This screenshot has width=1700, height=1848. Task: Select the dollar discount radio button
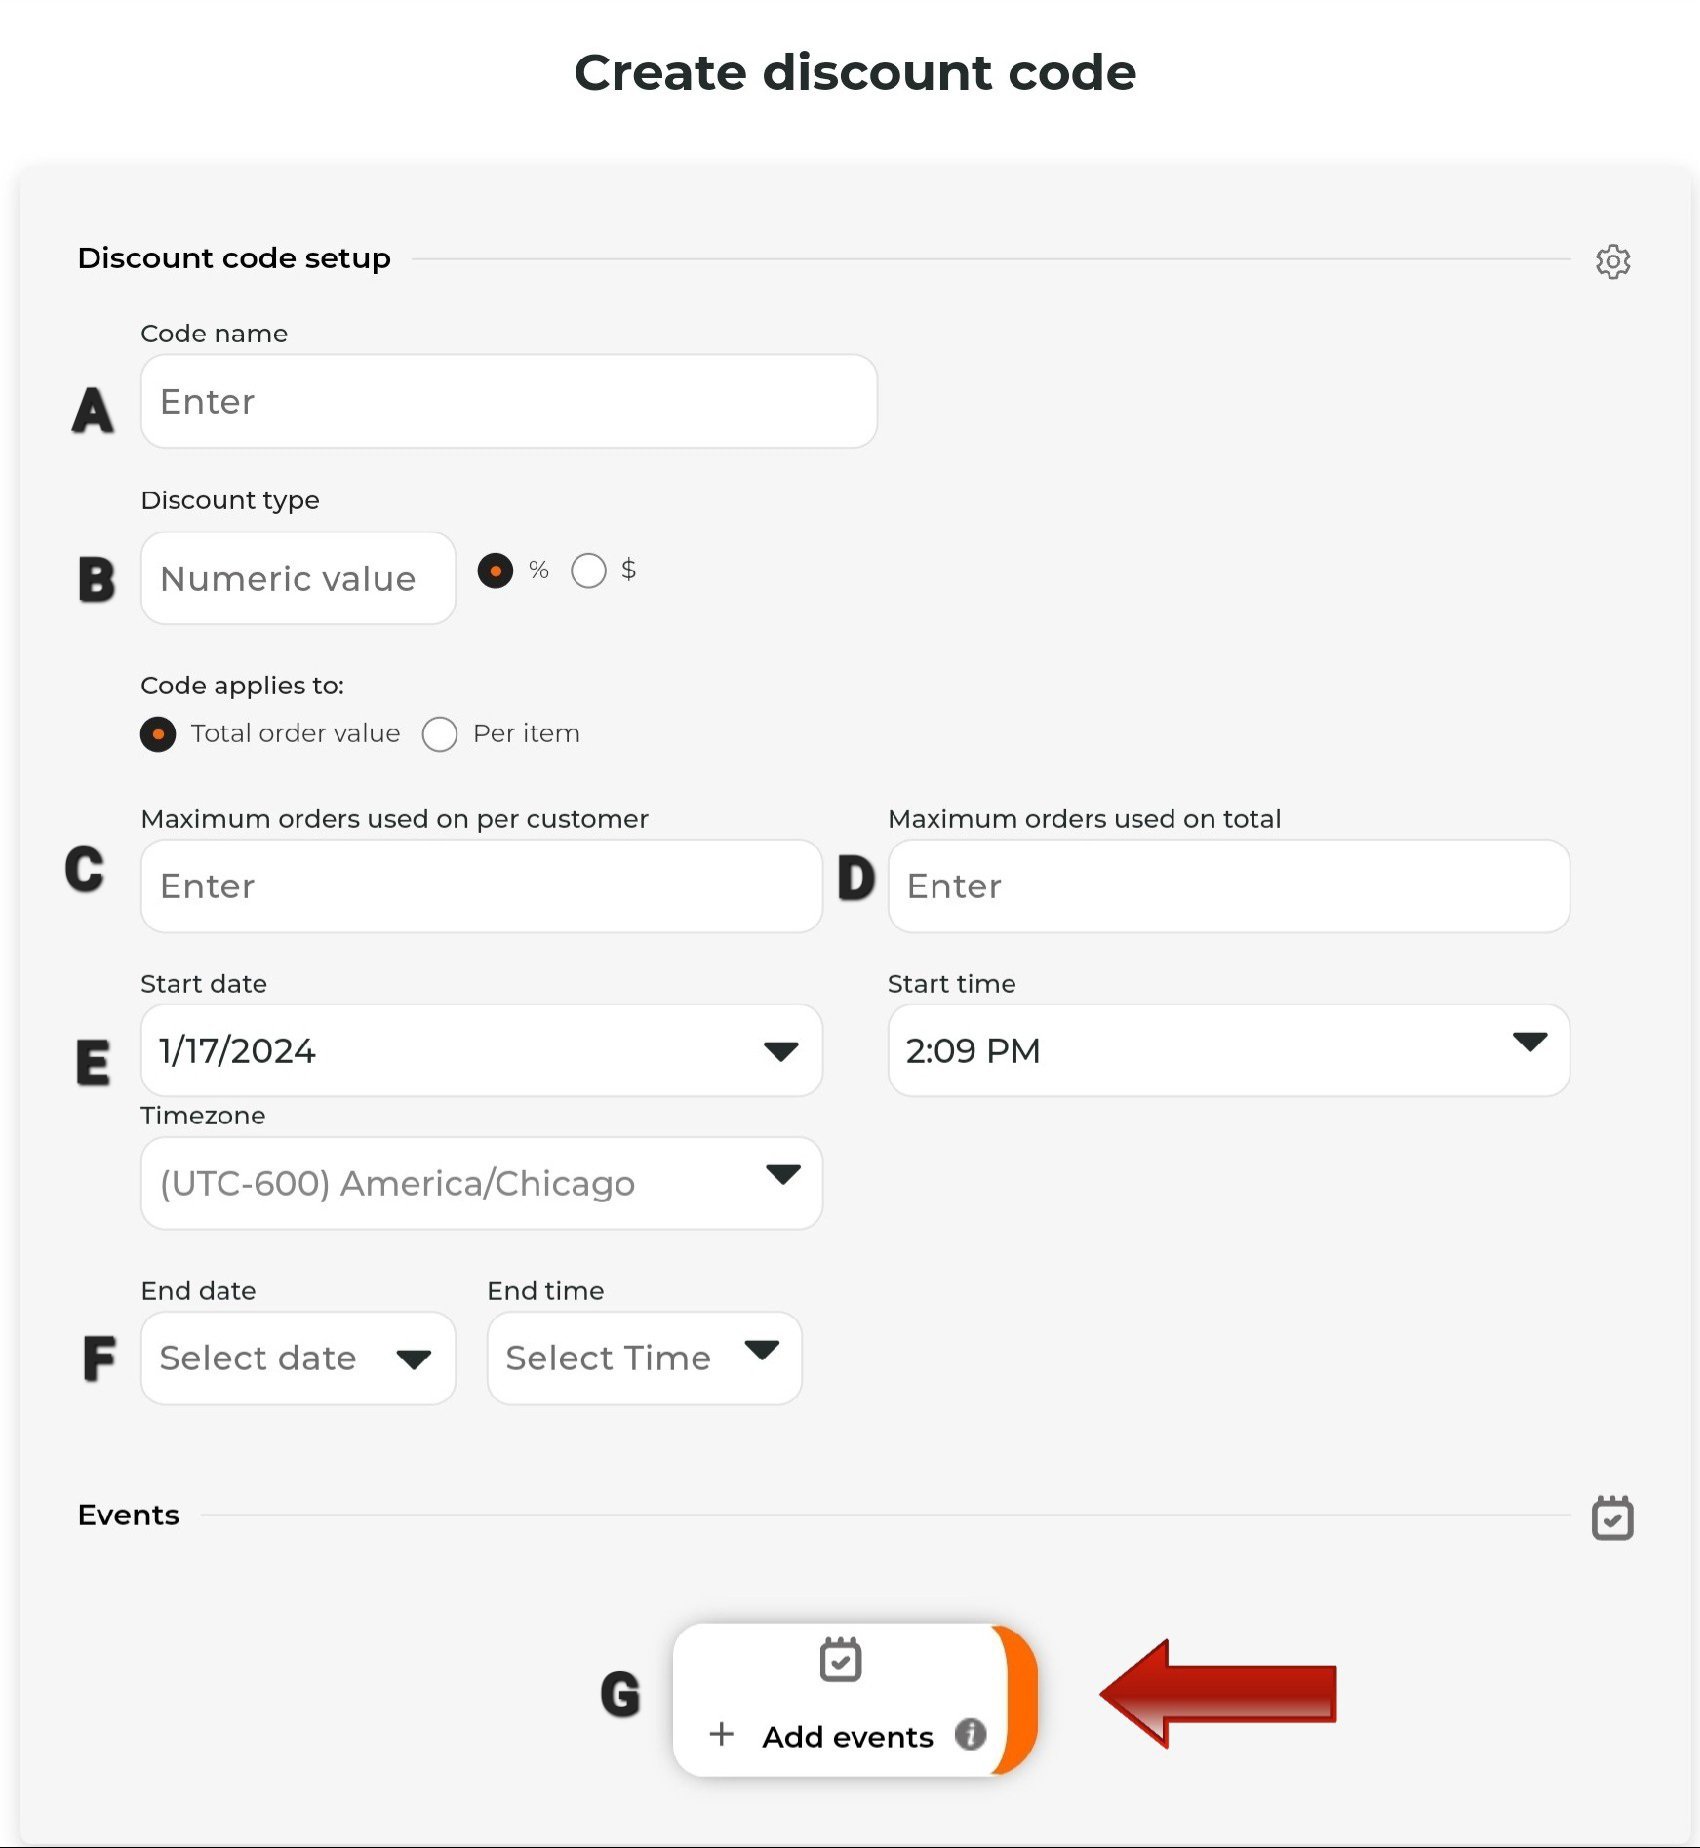590,570
